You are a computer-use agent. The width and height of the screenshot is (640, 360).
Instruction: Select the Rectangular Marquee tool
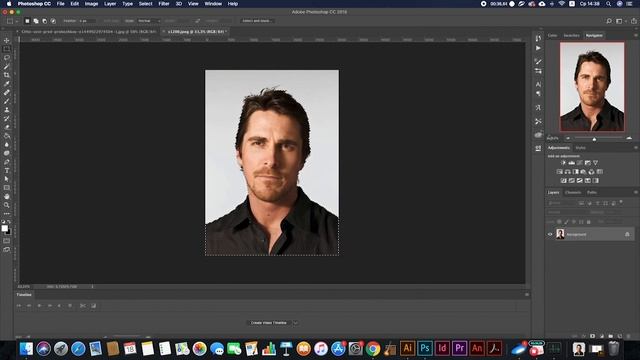coord(7,49)
